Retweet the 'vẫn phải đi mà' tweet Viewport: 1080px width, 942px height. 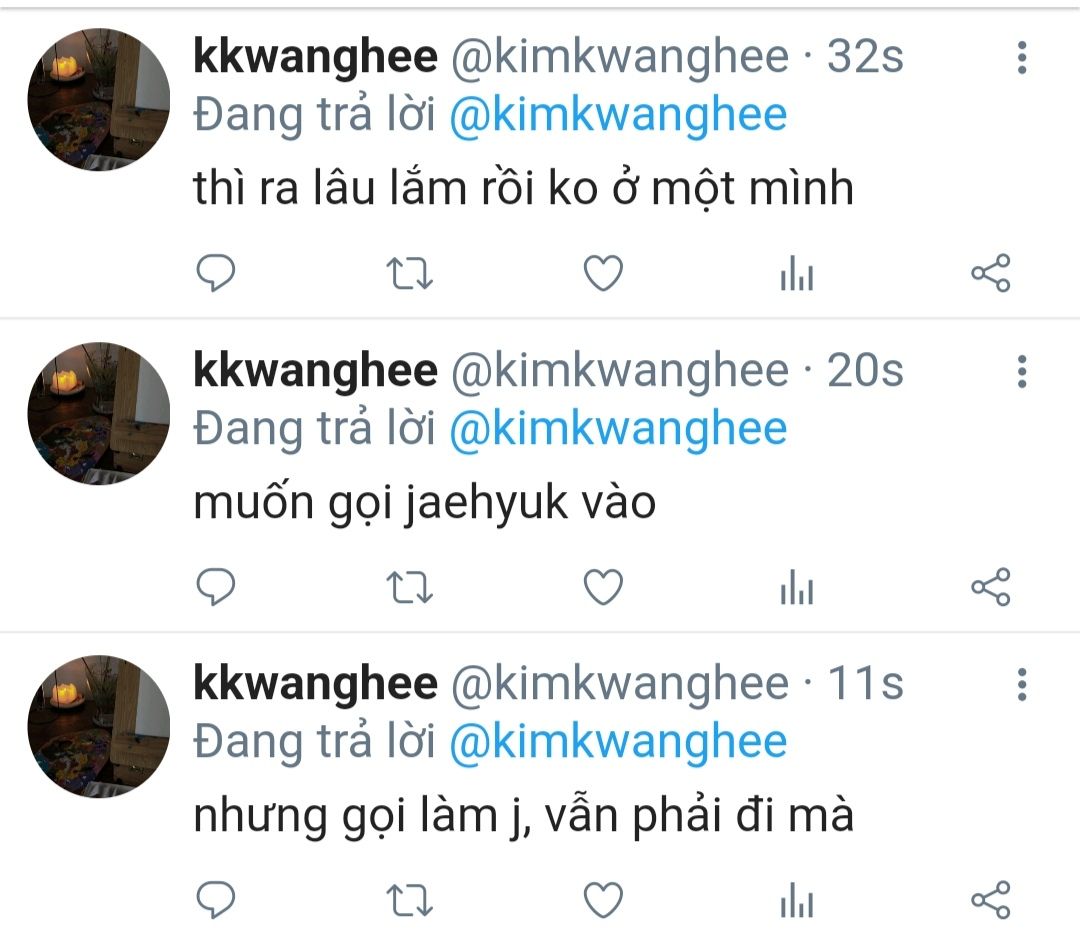point(409,900)
